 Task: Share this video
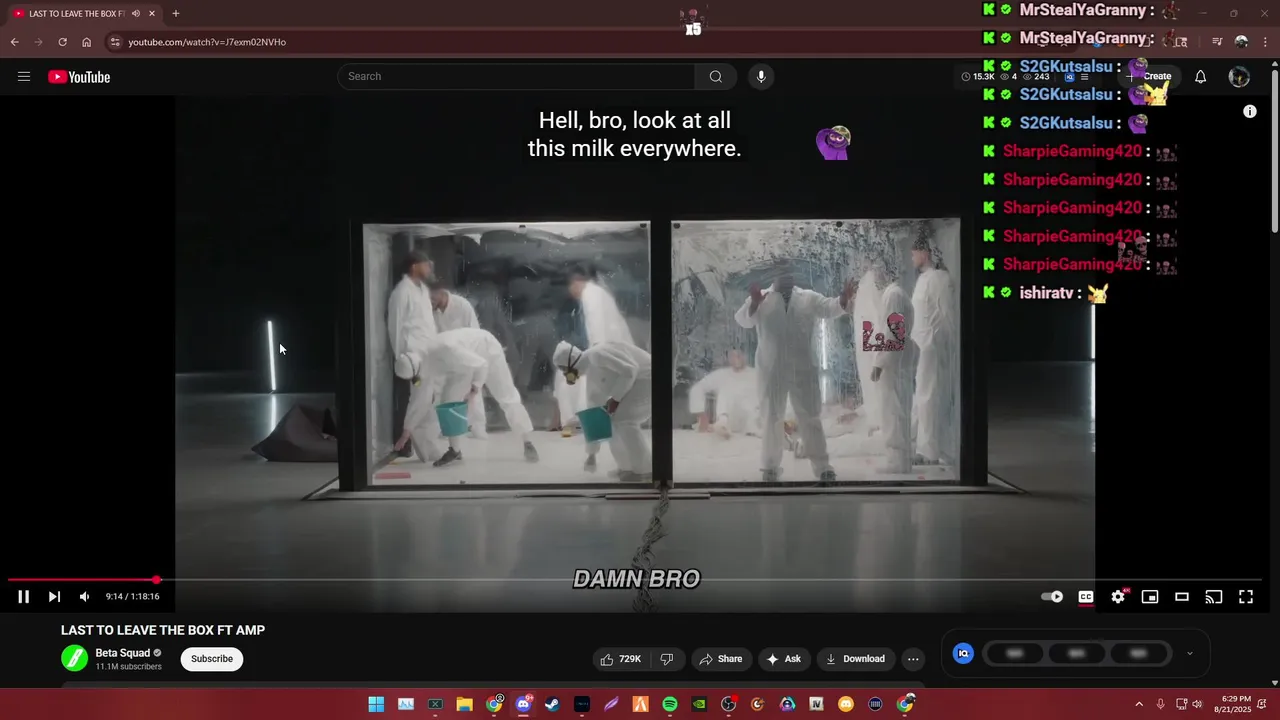pos(721,659)
